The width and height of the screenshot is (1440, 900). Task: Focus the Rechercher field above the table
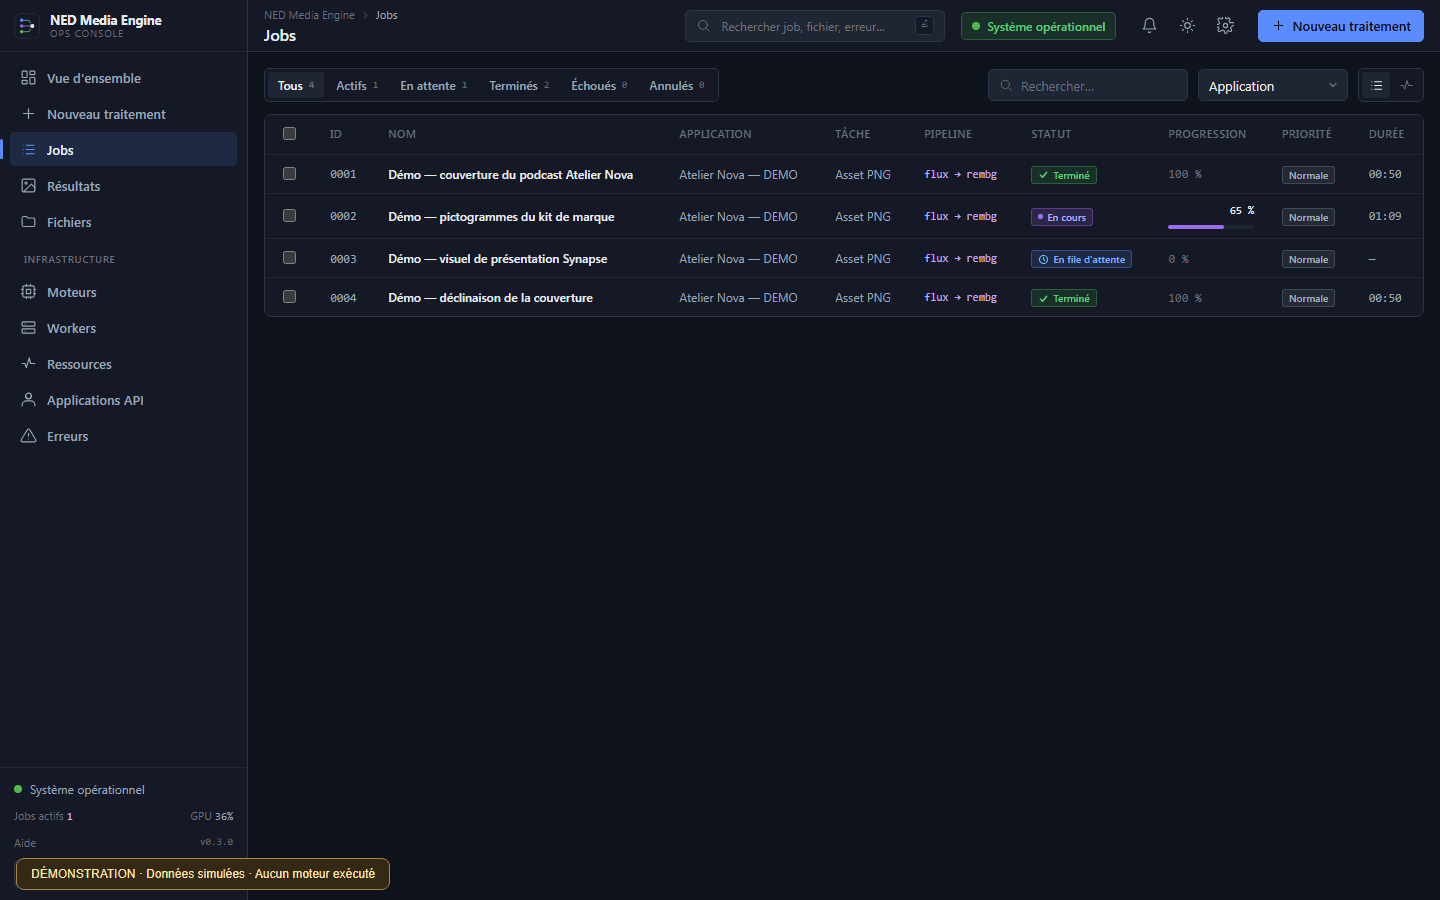point(1088,86)
